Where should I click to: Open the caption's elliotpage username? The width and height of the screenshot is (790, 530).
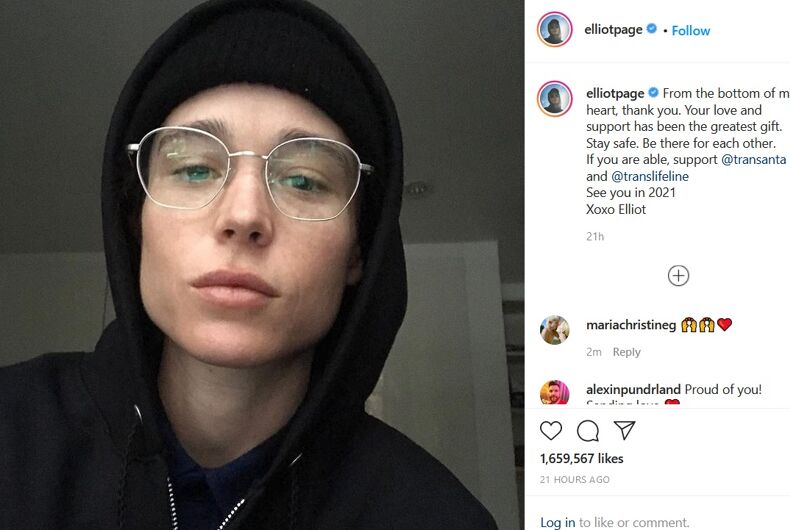tap(615, 93)
